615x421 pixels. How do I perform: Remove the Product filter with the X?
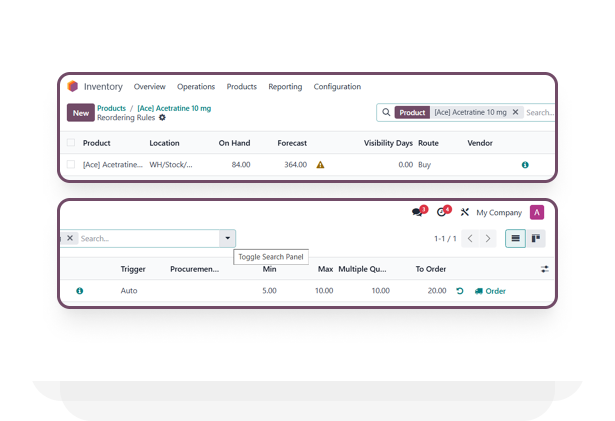point(515,112)
